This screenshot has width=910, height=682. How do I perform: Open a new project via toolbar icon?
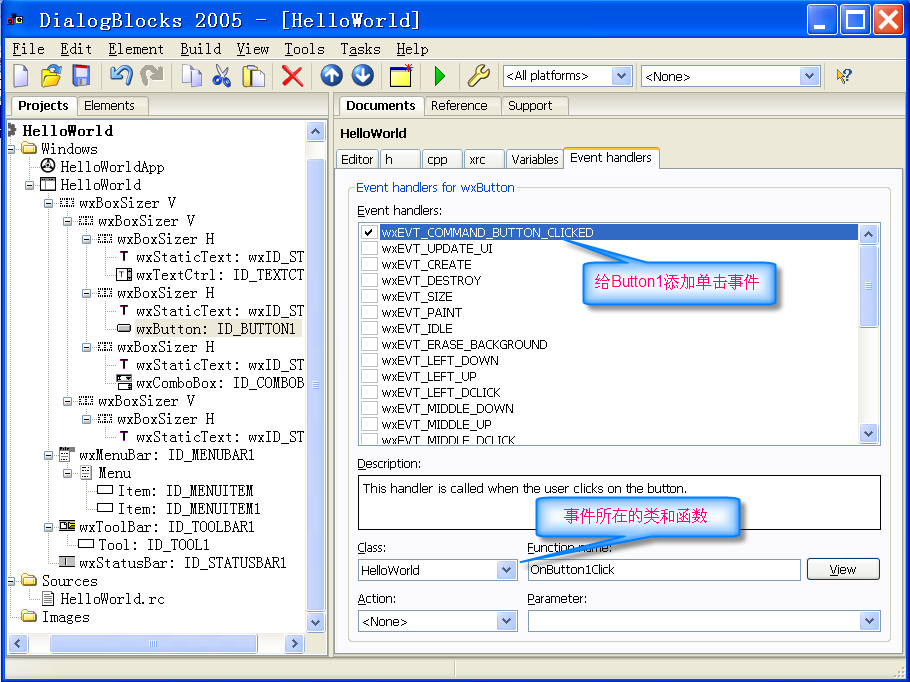click(21, 75)
